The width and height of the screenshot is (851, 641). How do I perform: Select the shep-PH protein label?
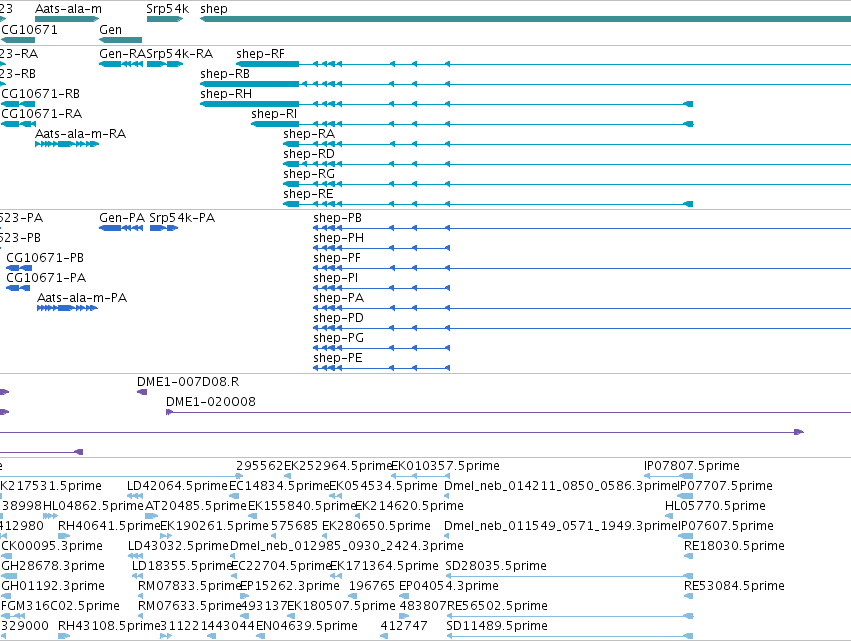pos(339,238)
